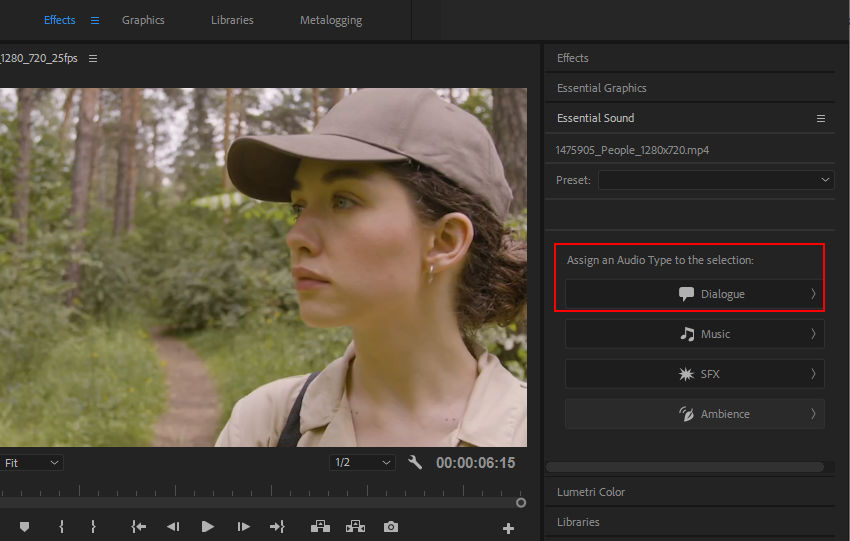850x541 pixels.
Task: Click the Extract button icon
Action: 355,526
